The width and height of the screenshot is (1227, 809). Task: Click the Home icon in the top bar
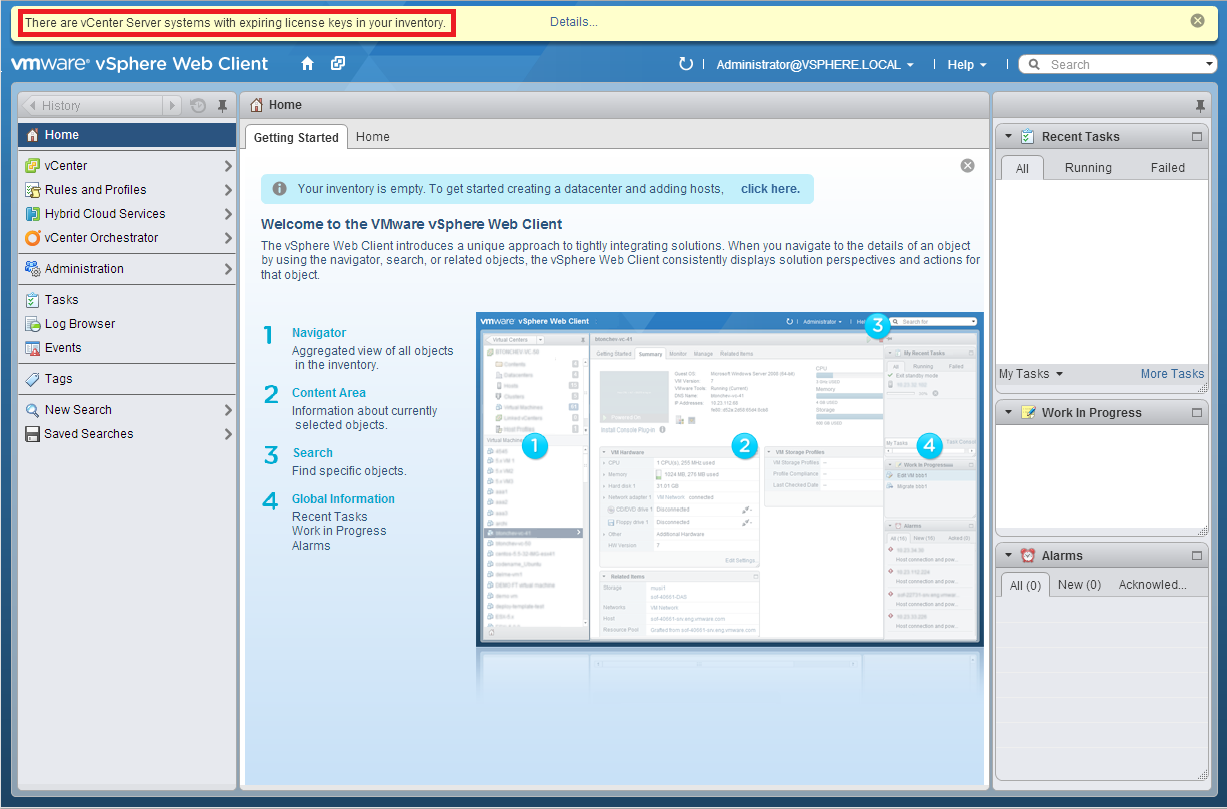(308, 64)
